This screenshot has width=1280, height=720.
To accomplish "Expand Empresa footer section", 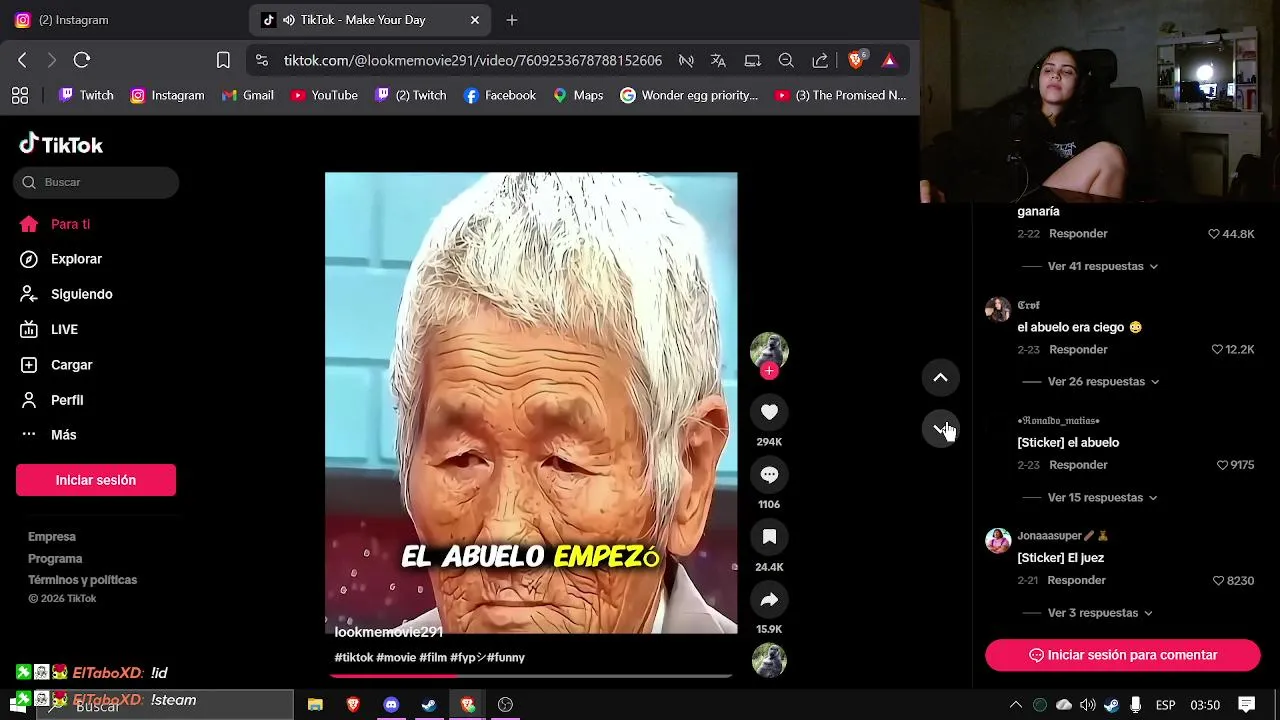I will pyautogui.click(x=52, y=537).
